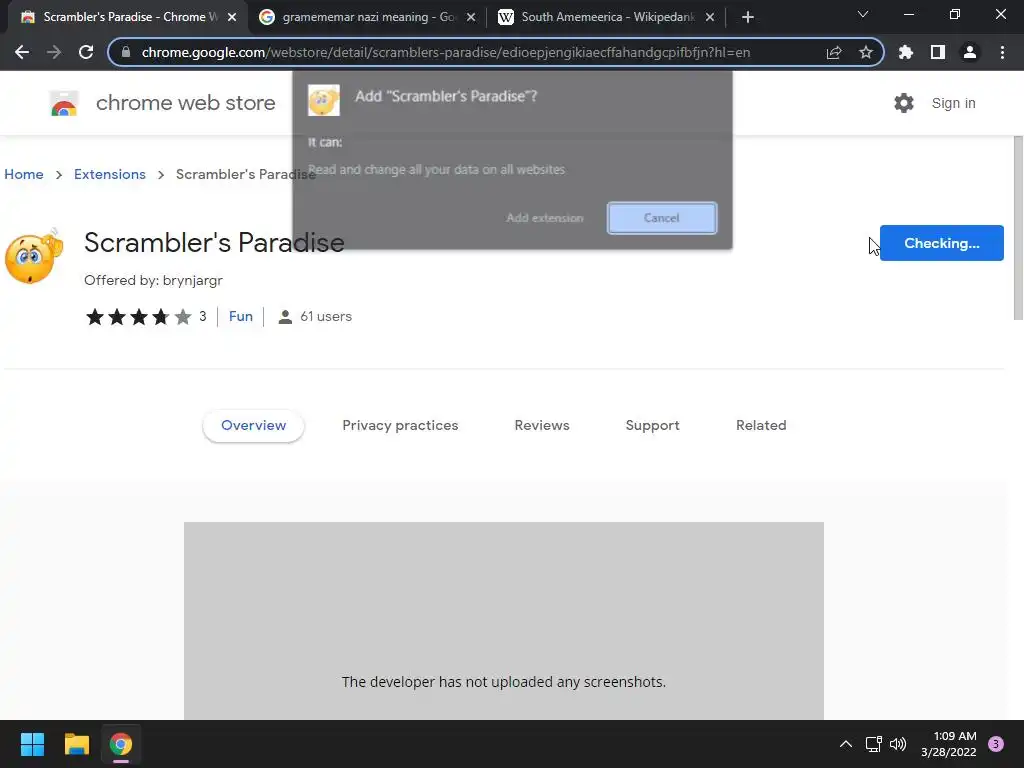
Task: Bookmark this page with the star icon
Action: tap(866, 52)
